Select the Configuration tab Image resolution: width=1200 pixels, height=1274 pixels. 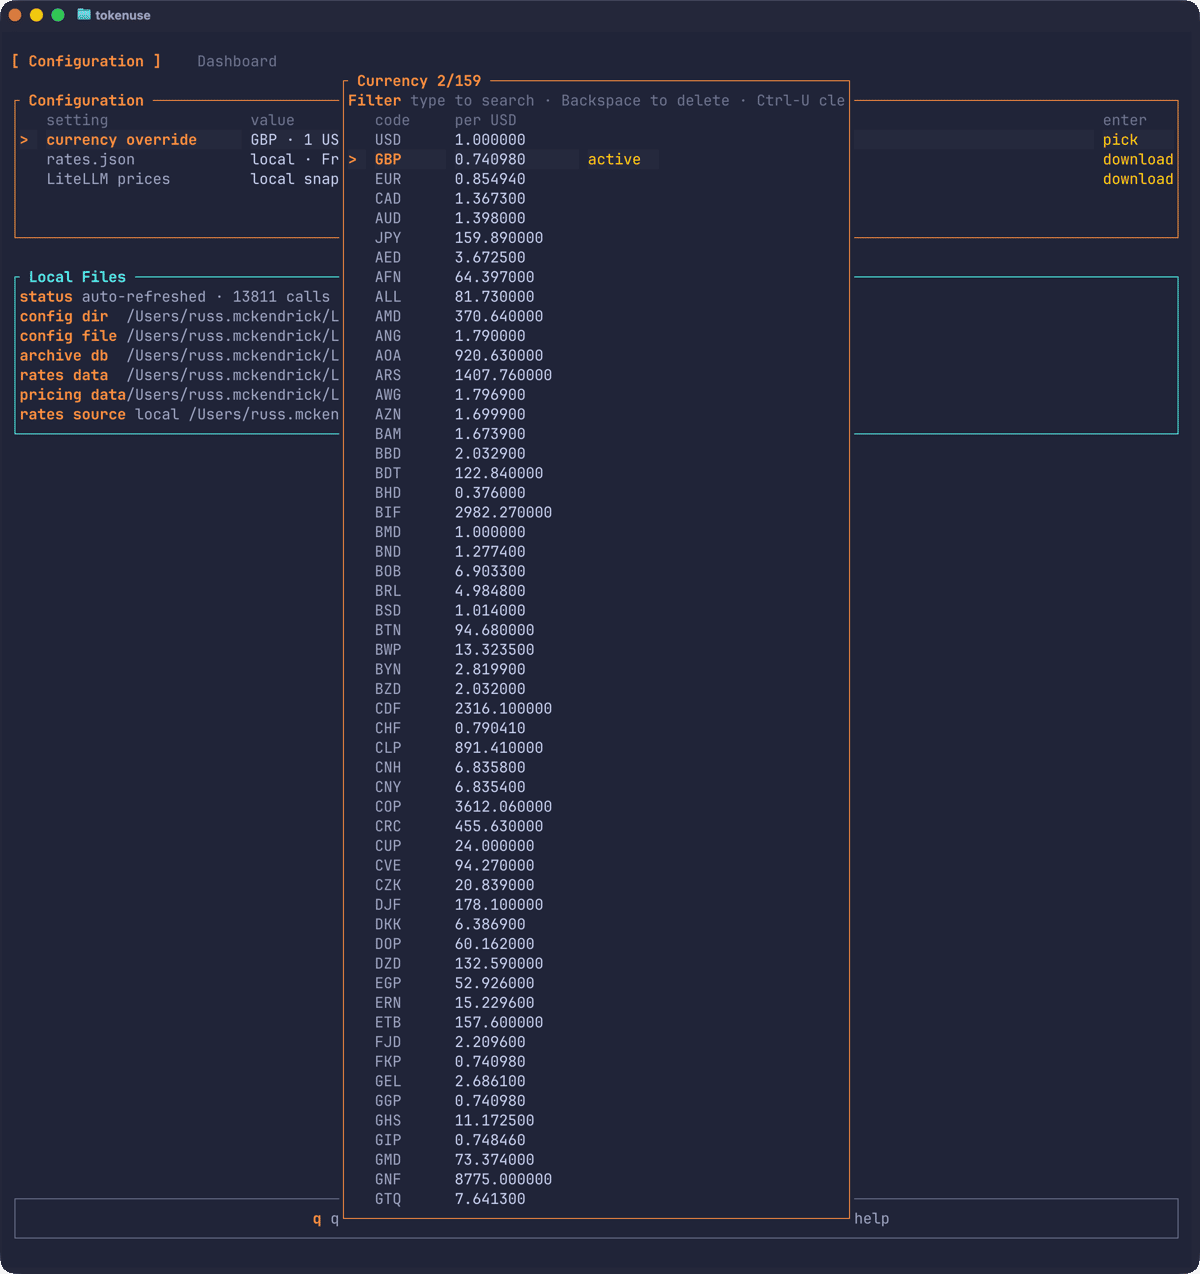(x=86, y=61)
